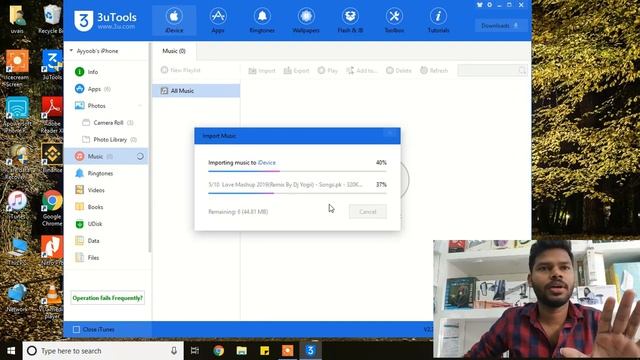Viewport: 640px width, 360px height.
Task: Open the Tutorials section
Action: pyautogui.click(x=438, y=20)
